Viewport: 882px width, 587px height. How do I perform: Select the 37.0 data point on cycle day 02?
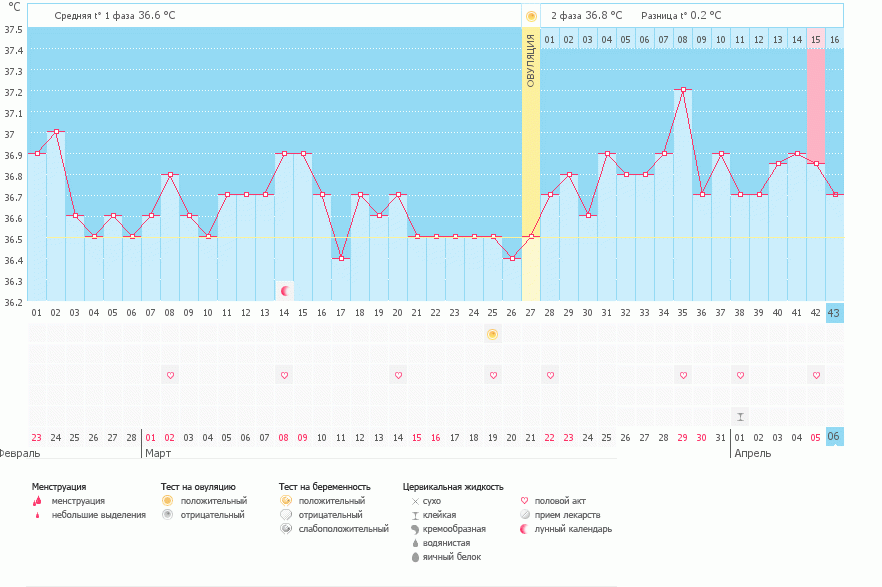pos(56,132)
